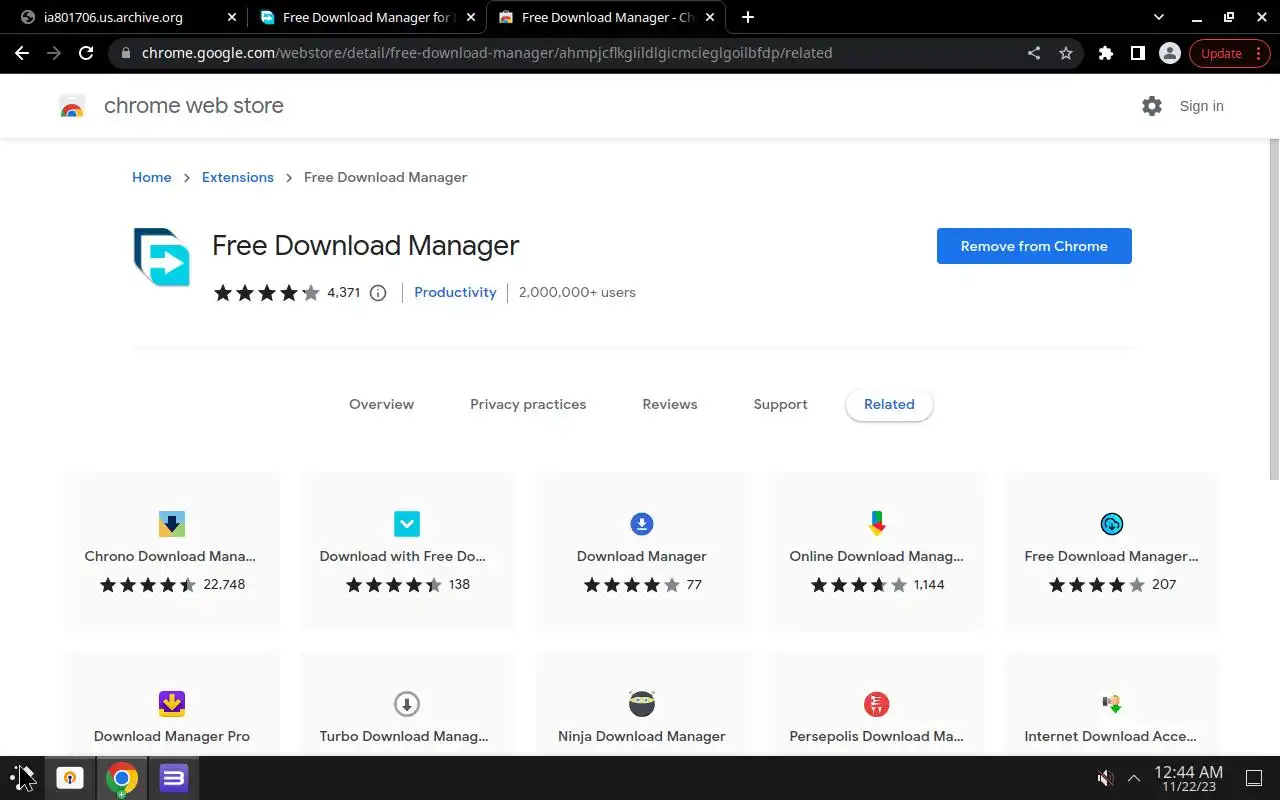Switch to the Overview tab

tap(381, 404)
